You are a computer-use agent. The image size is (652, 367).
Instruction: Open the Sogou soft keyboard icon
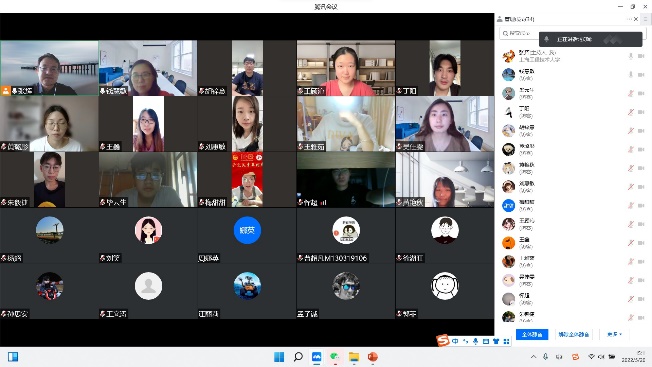(x=486, y=341)
